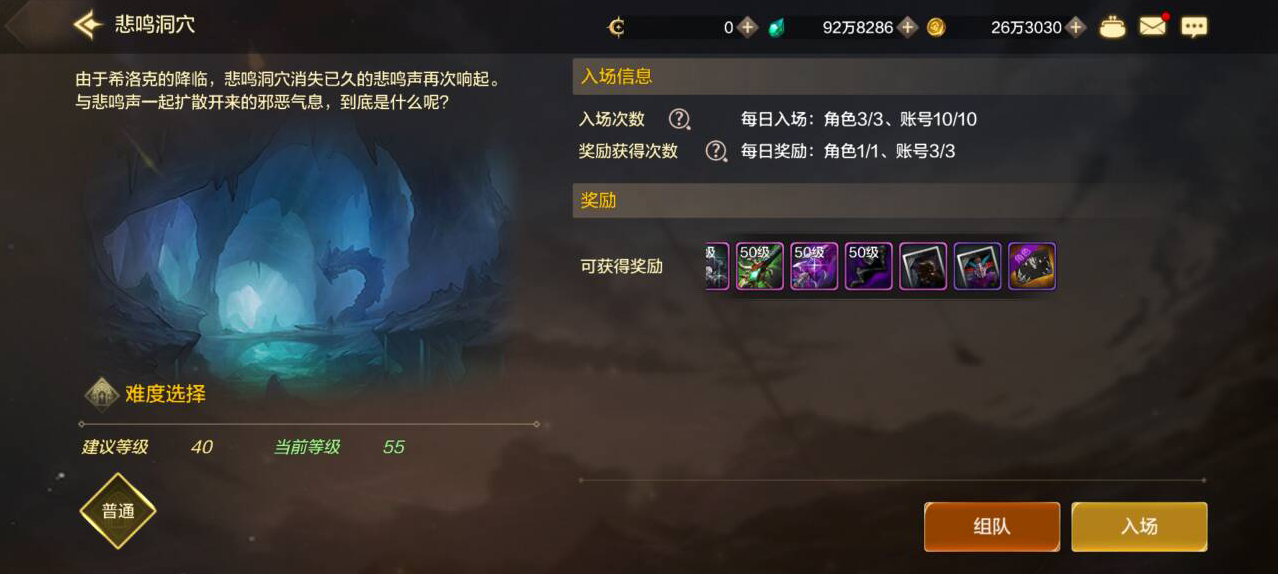View the last gold-framed reward item
This screenshot has height=574, width=1279.
(x=1032, y=266)
